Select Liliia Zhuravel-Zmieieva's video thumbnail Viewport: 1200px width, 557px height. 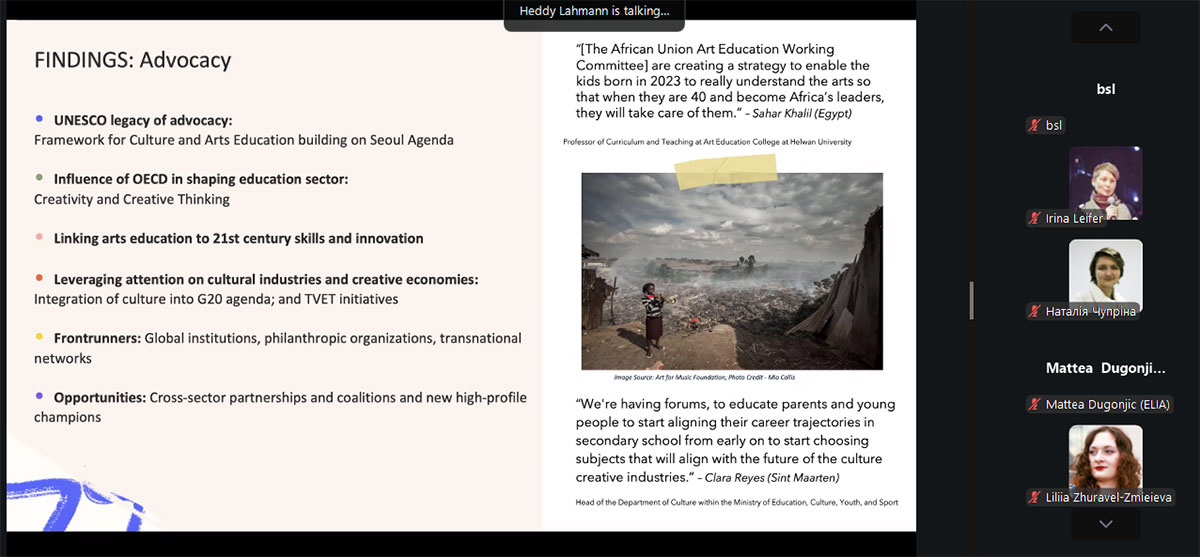1105,459
